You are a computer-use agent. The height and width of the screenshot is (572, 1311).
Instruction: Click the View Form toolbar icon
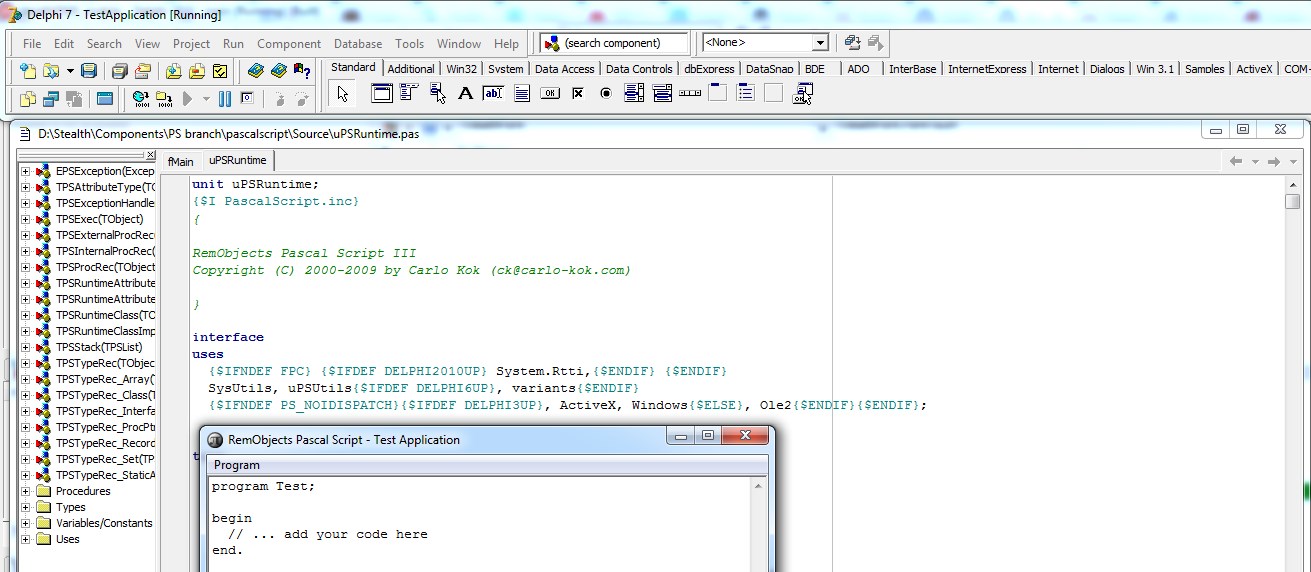[50, 99]
